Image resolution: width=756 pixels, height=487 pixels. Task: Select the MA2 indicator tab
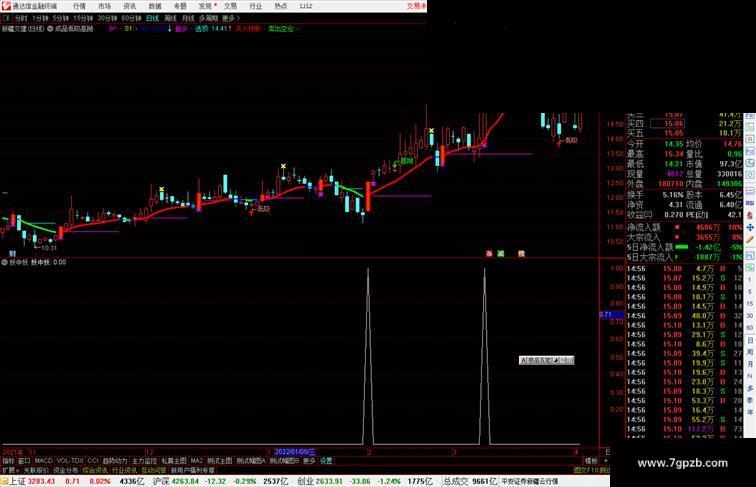tap(197, 461)
